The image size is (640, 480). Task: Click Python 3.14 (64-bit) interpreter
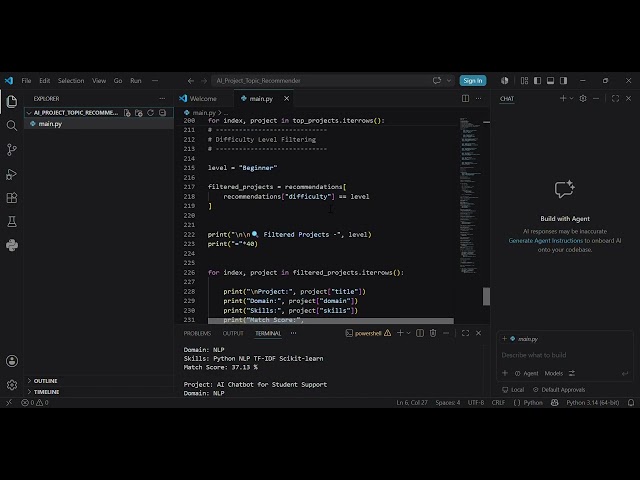click(x=592, y=402)
